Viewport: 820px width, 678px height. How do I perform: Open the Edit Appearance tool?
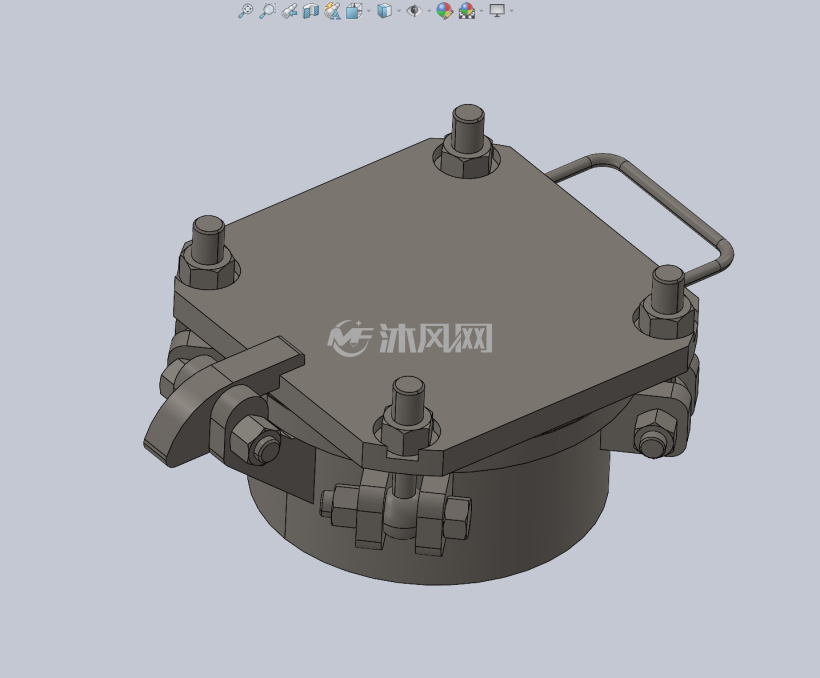click(445, 10)
